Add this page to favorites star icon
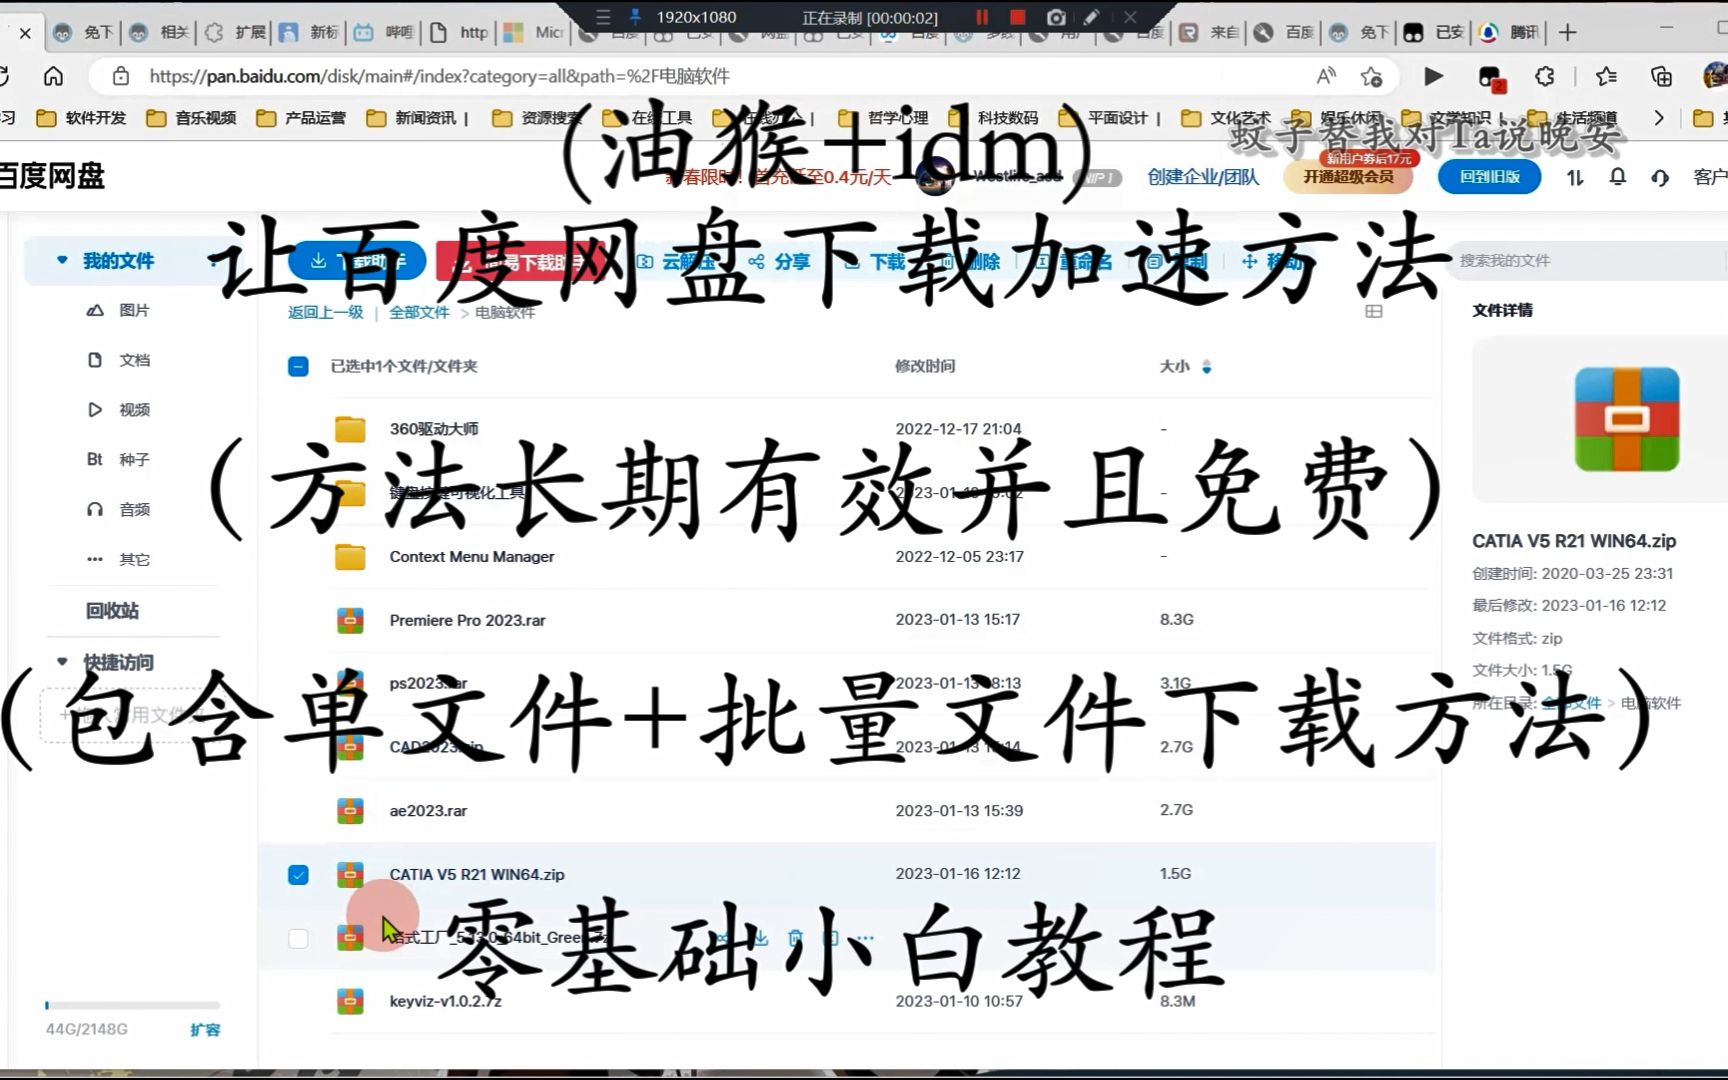This screenshot has width=1728, height=1080. pyautogui.click(x=1371, y=76)
